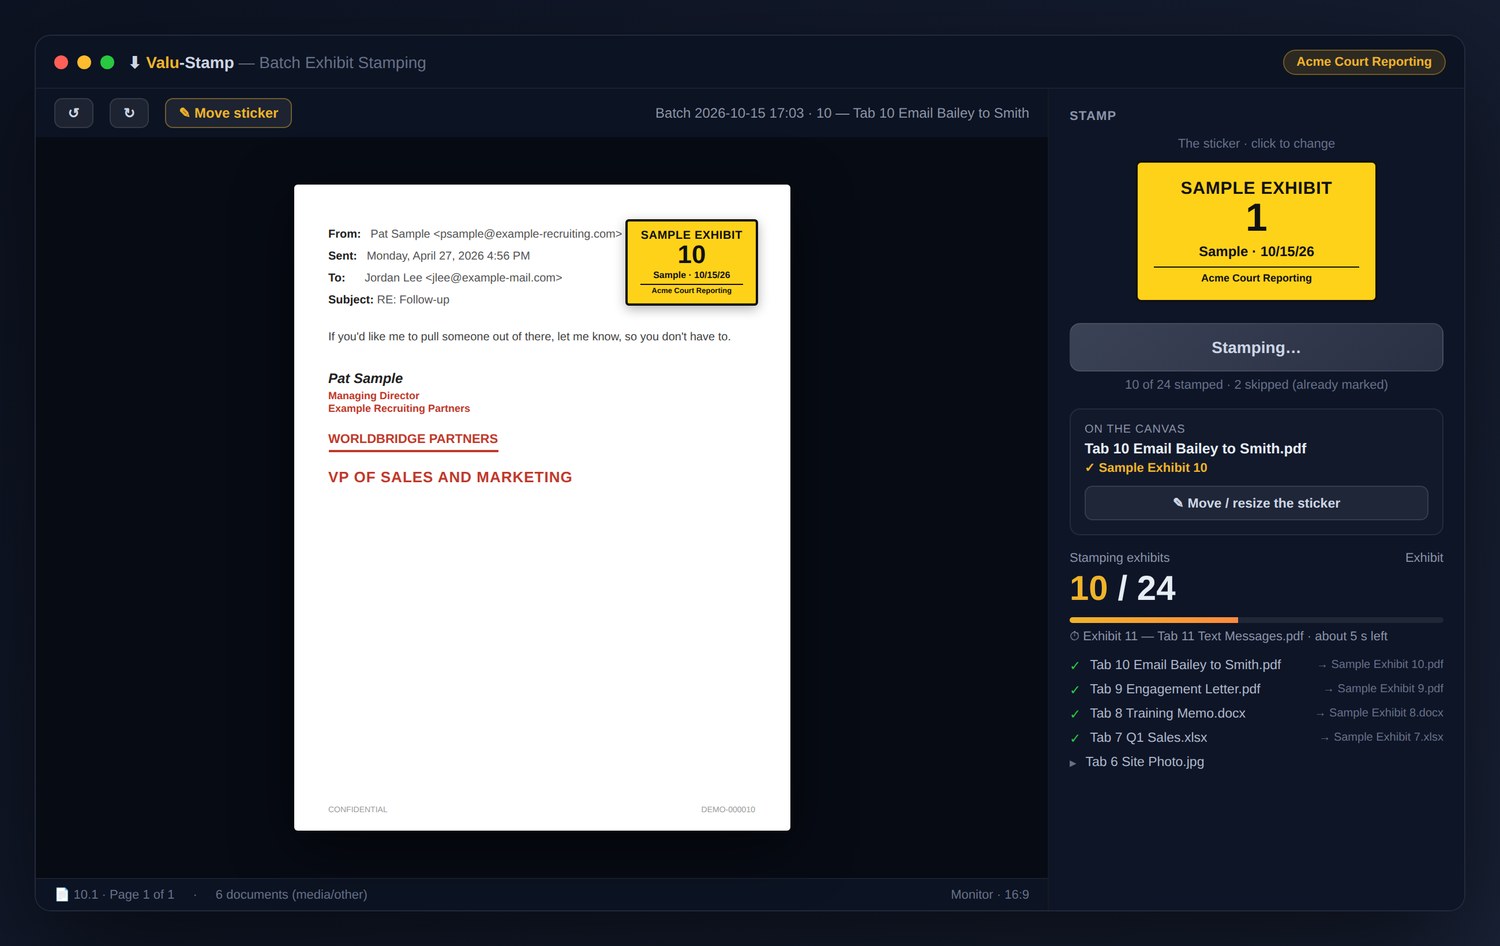Click the green macOS window button
Screen dimensions: 1500x946
click(x=107, y=62)
